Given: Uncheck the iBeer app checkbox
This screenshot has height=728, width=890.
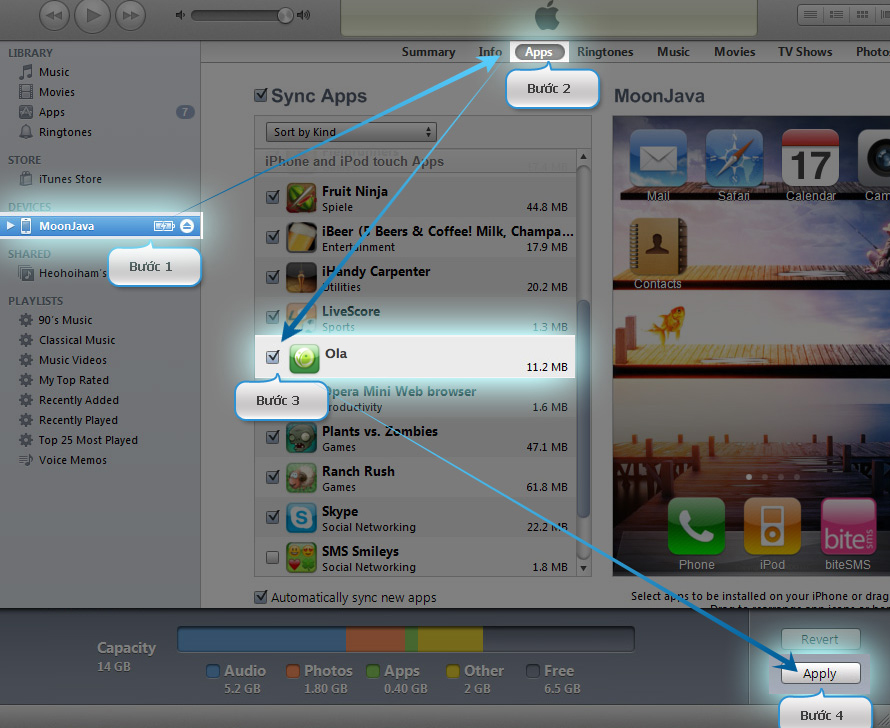Looking at the screenshot, I should click(272, 237).
